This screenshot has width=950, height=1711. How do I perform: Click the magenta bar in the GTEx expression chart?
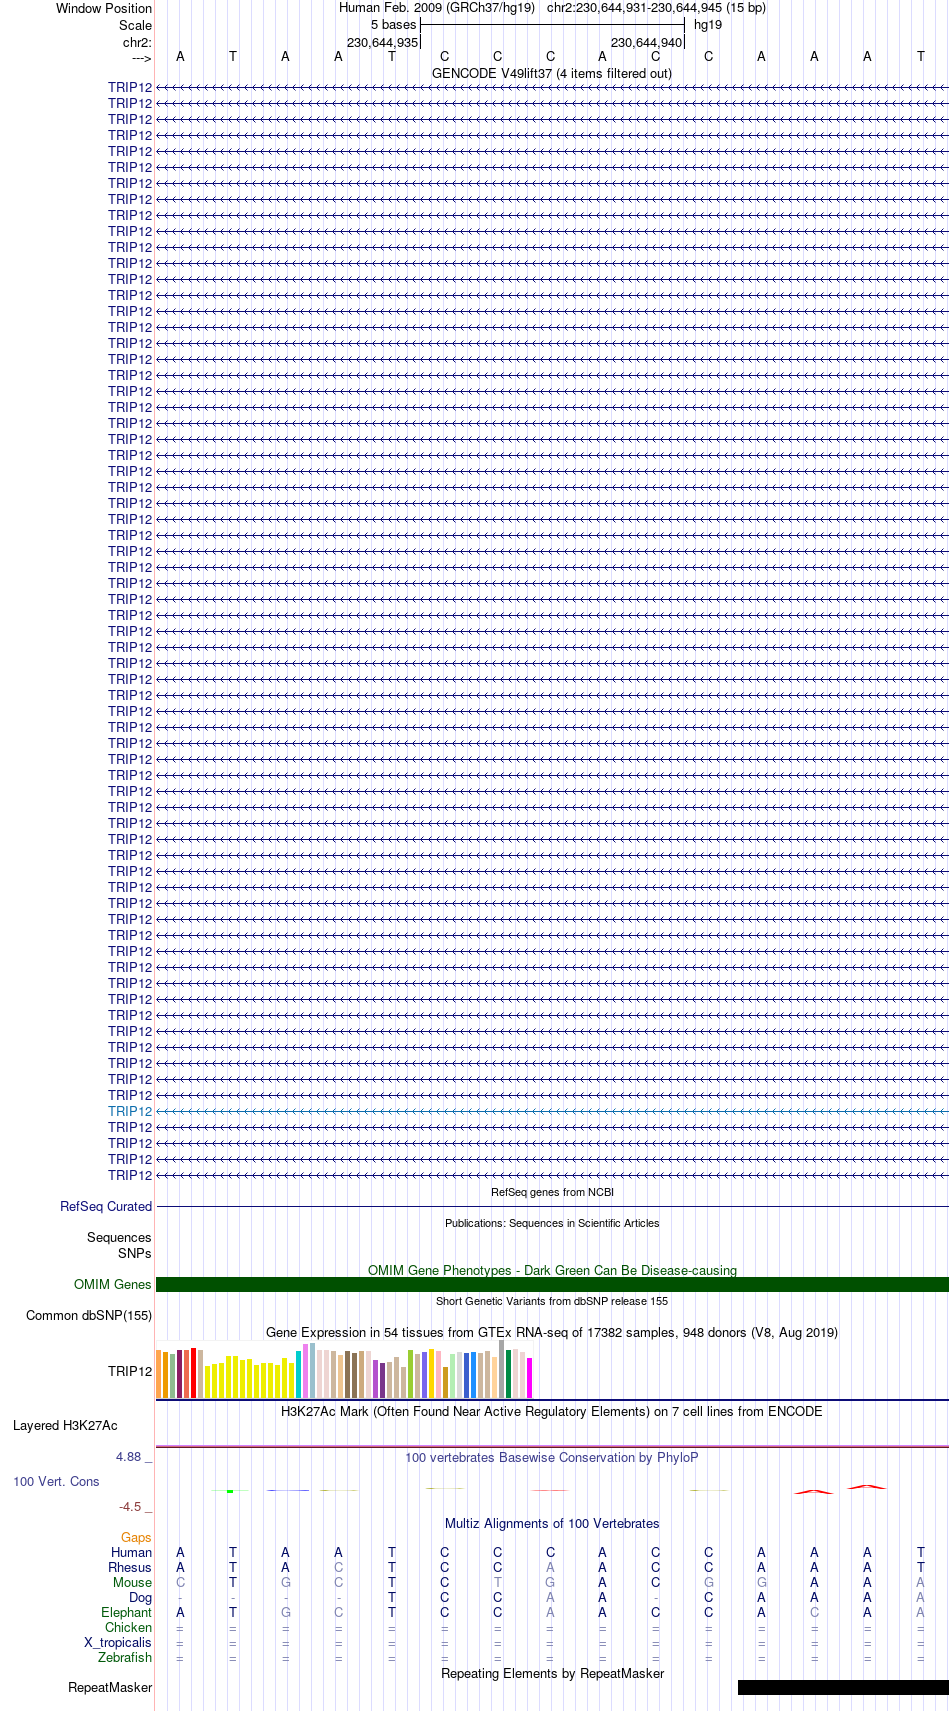coord(530,1377)
